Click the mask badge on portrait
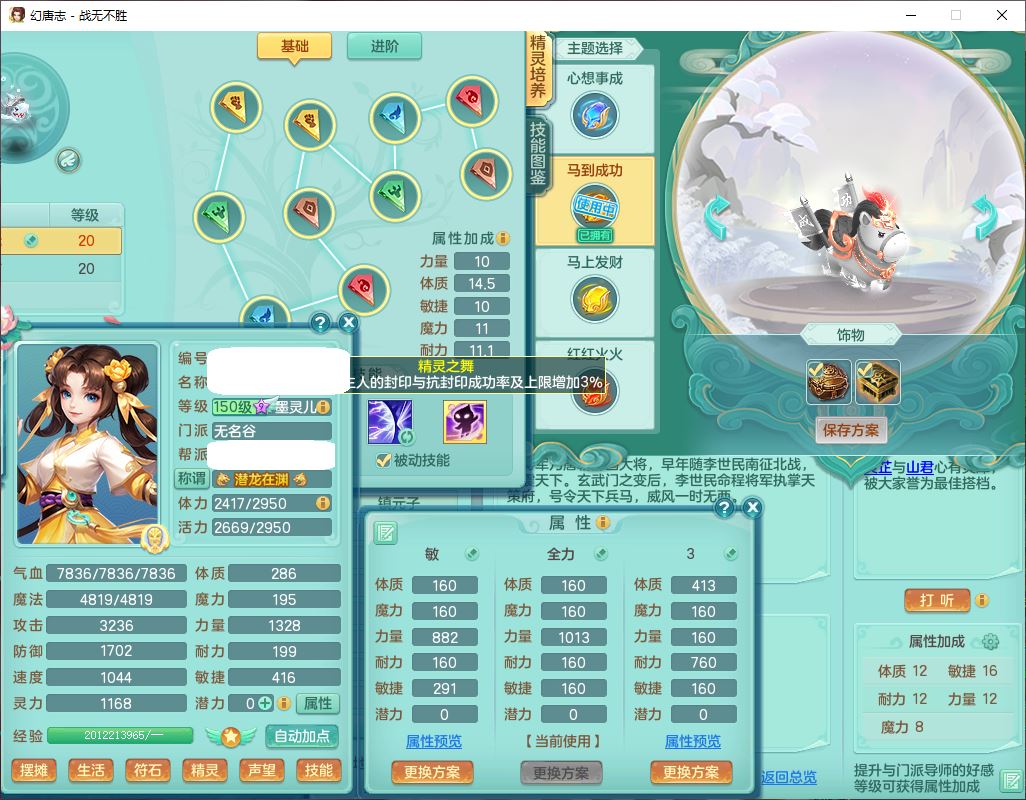This screenshot has height=800, width=1026. pos(155,538)
